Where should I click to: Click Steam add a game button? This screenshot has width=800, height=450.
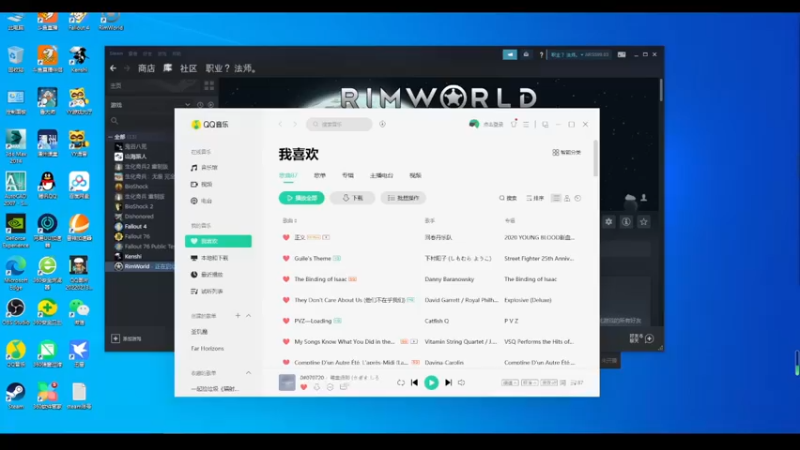point(126,339)
